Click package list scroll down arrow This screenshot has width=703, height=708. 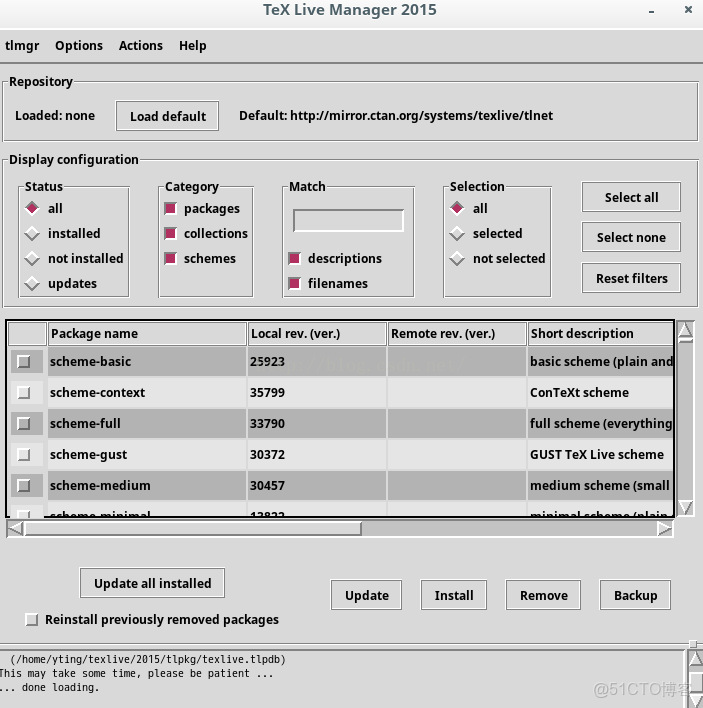(685, 508)
